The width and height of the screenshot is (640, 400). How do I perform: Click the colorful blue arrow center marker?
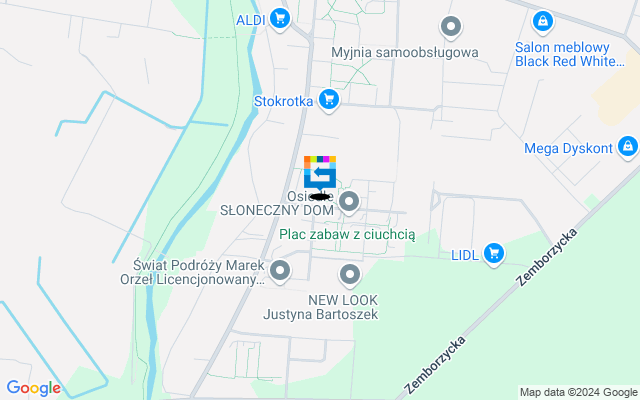click(x=320, y=174)
